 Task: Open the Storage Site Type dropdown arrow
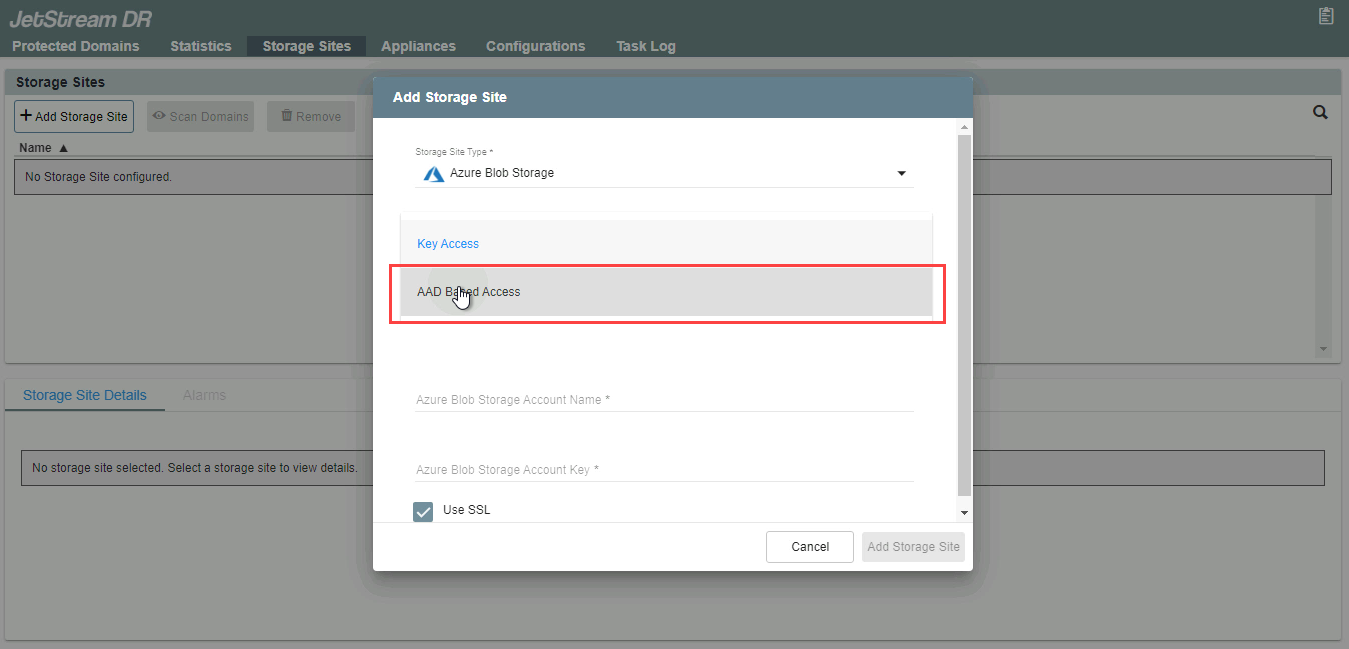901,173
